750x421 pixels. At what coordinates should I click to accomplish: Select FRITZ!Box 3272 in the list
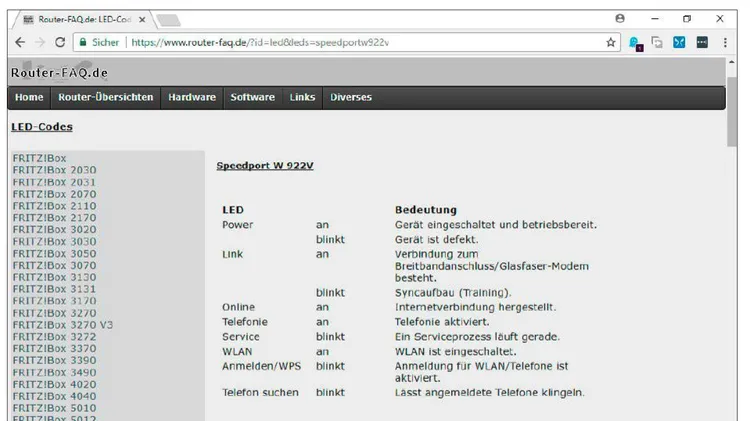pos(55,337)
